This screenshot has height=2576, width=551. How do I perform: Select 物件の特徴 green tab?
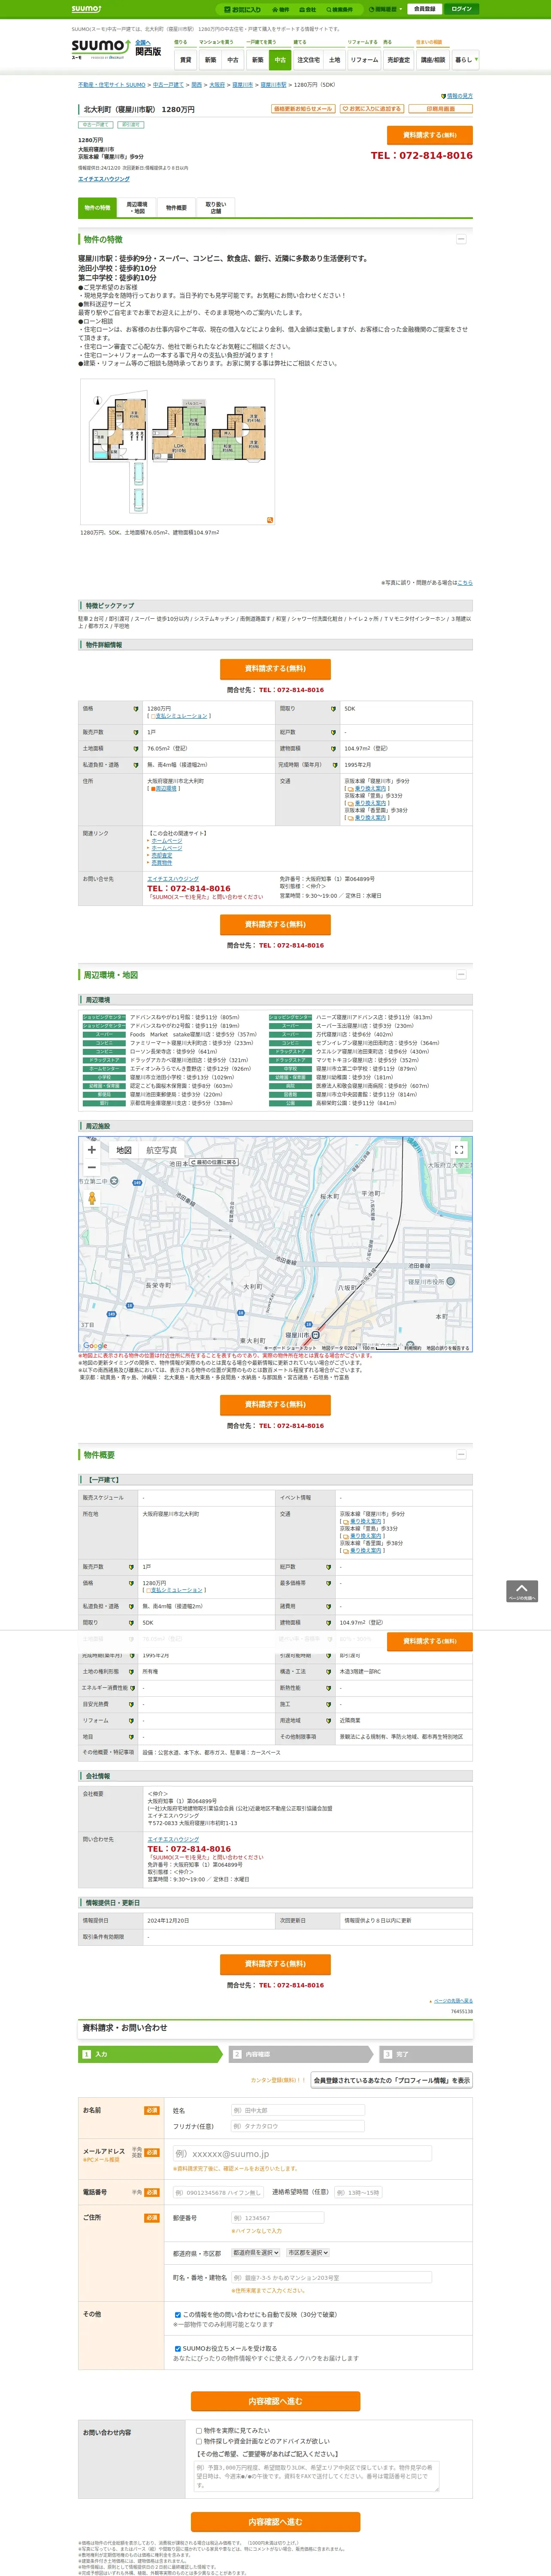(x=97, y=208)
